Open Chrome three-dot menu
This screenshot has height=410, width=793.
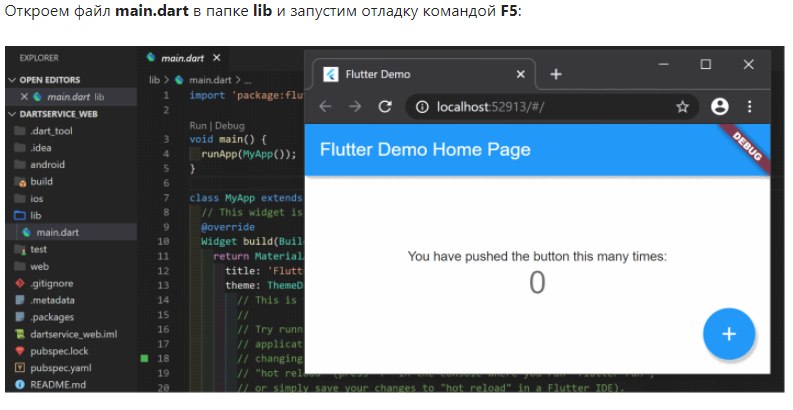750,106
